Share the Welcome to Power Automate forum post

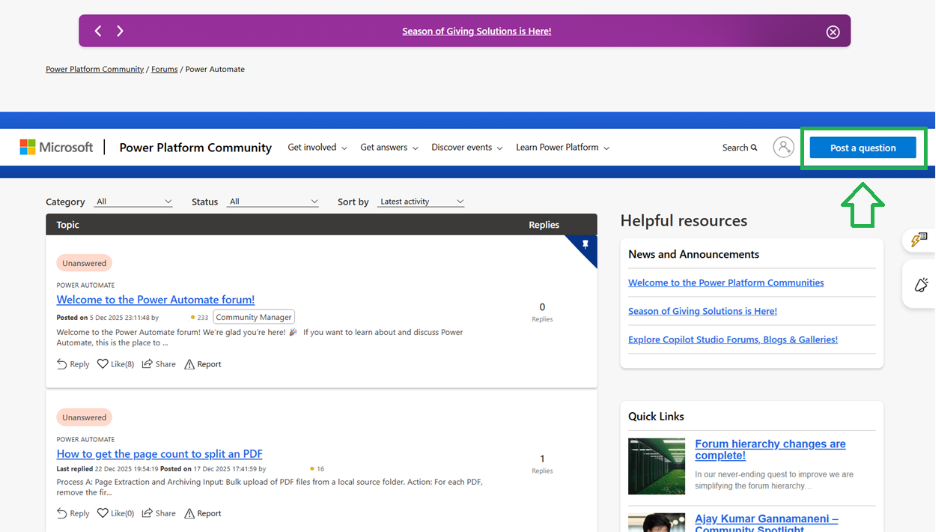(x=159, y=364)
